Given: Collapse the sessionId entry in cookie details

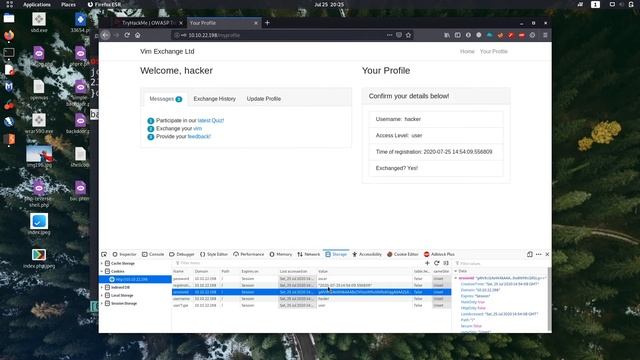Looking at the screenshot, I should point(456,278).
